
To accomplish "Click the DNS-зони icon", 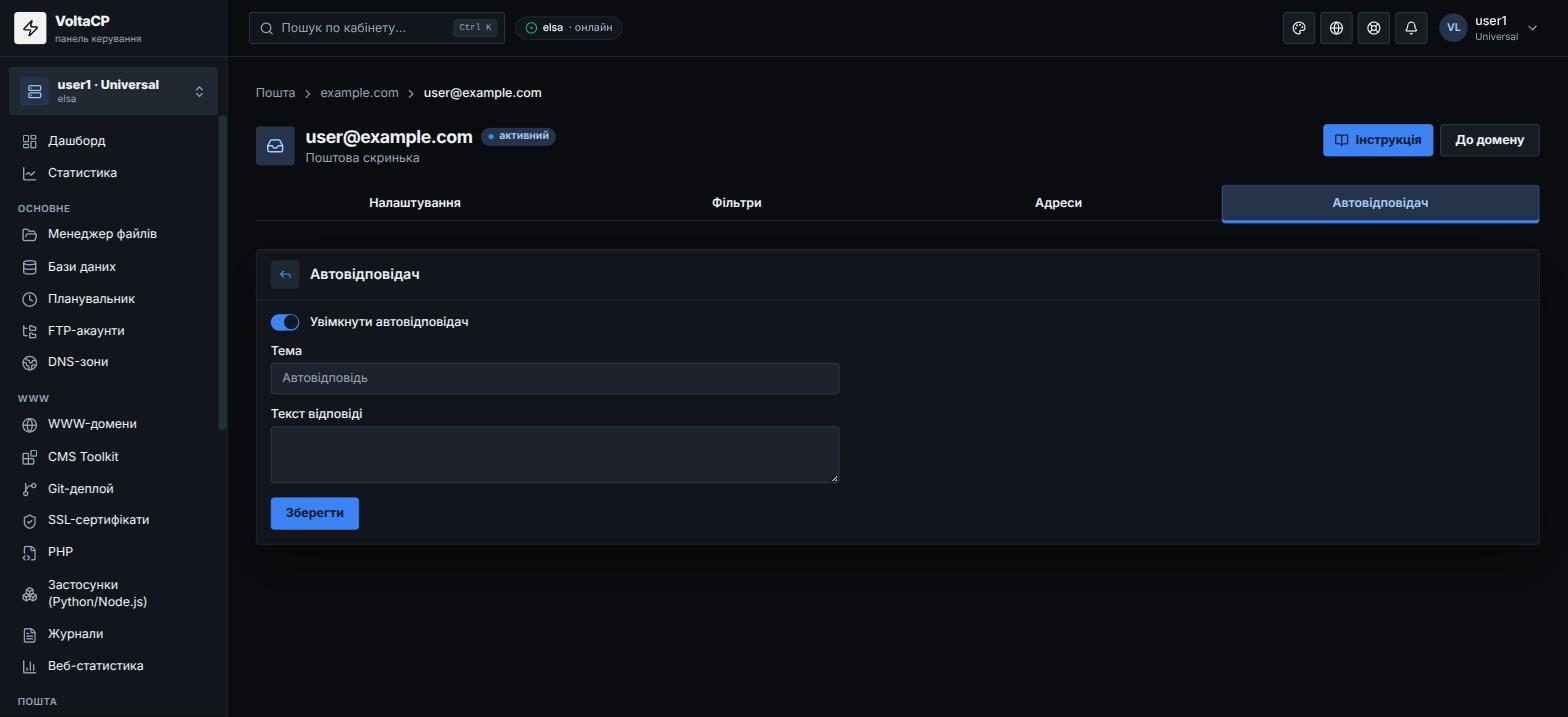I will [30, 363].
